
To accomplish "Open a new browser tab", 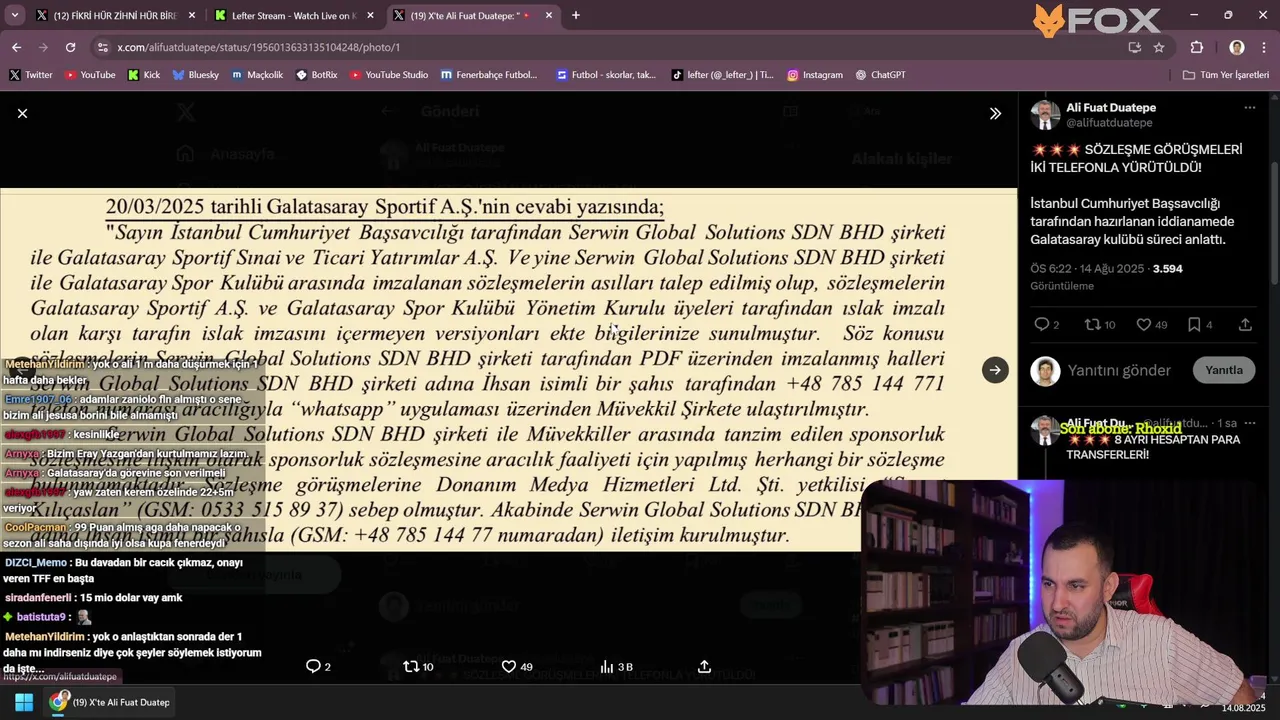I will [575, 15].
